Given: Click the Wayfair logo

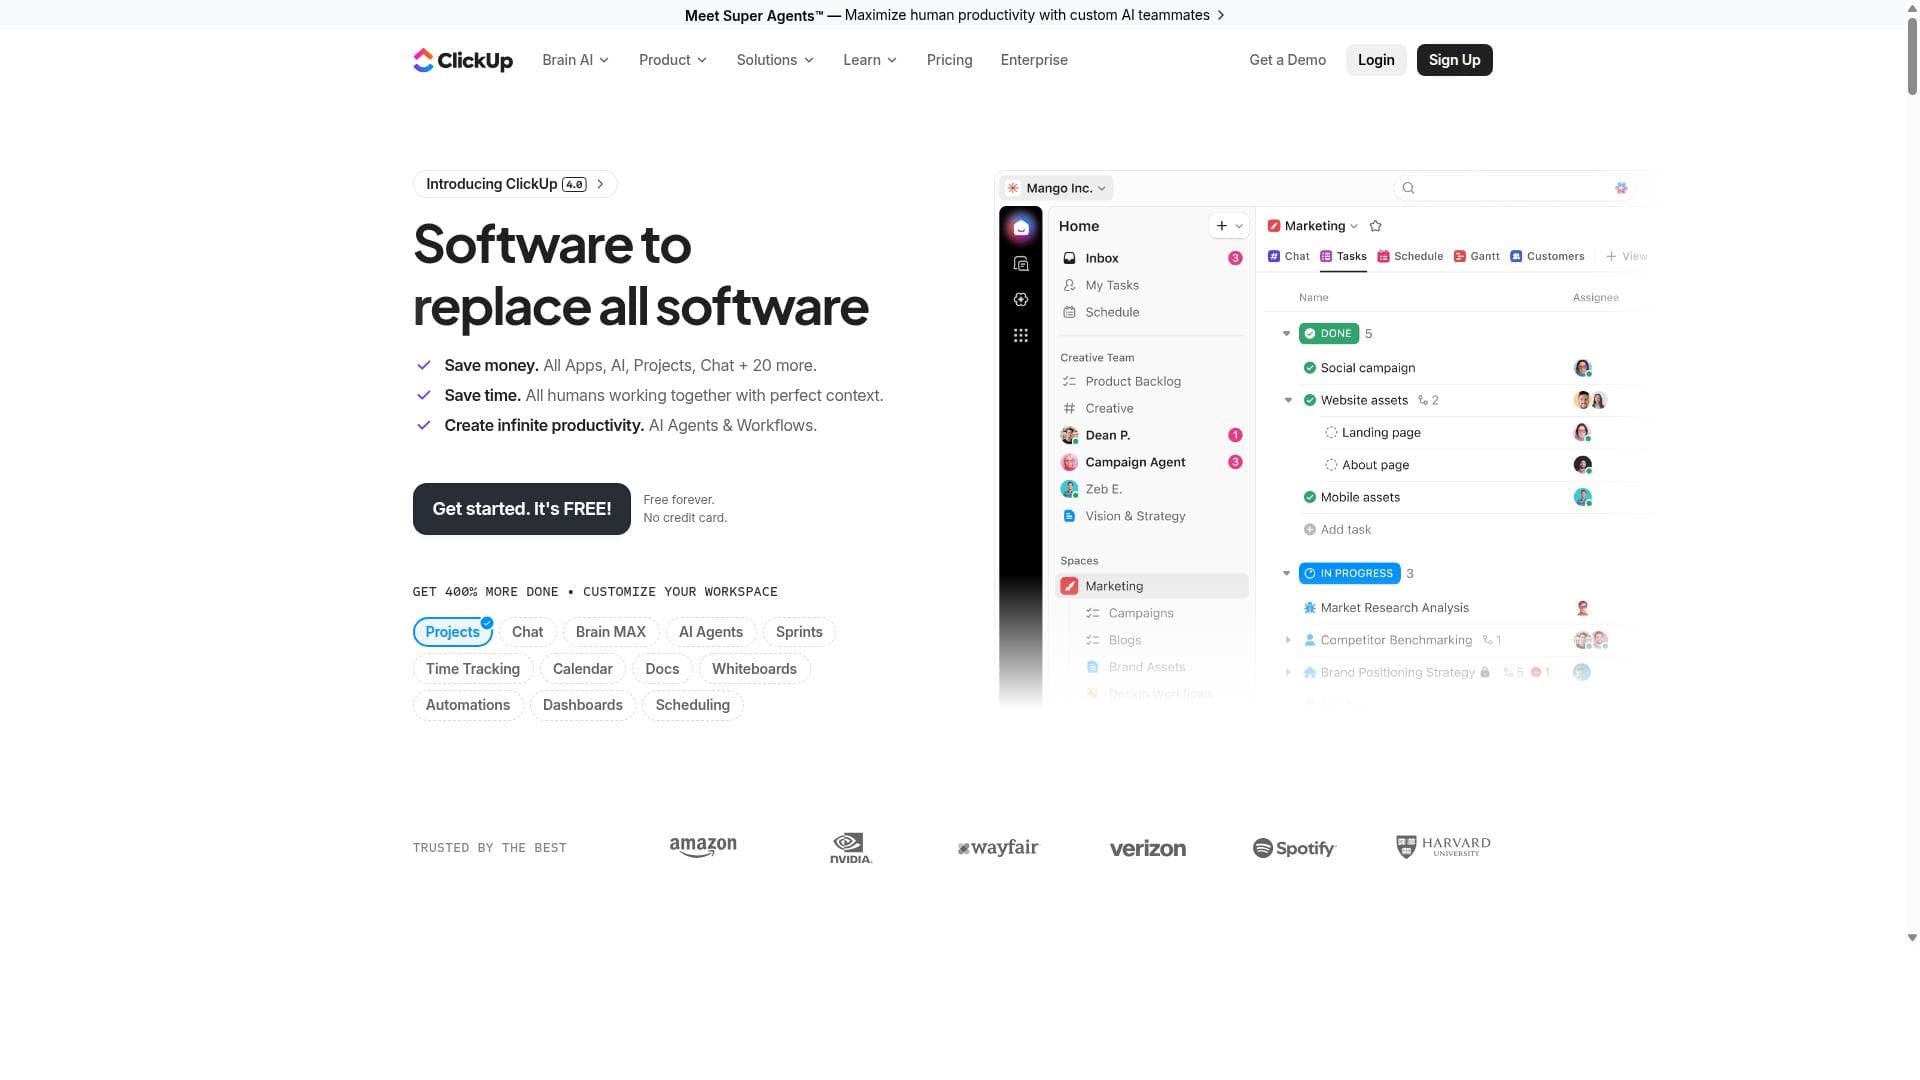Looking at the screenshot, I should click(998, 848).
